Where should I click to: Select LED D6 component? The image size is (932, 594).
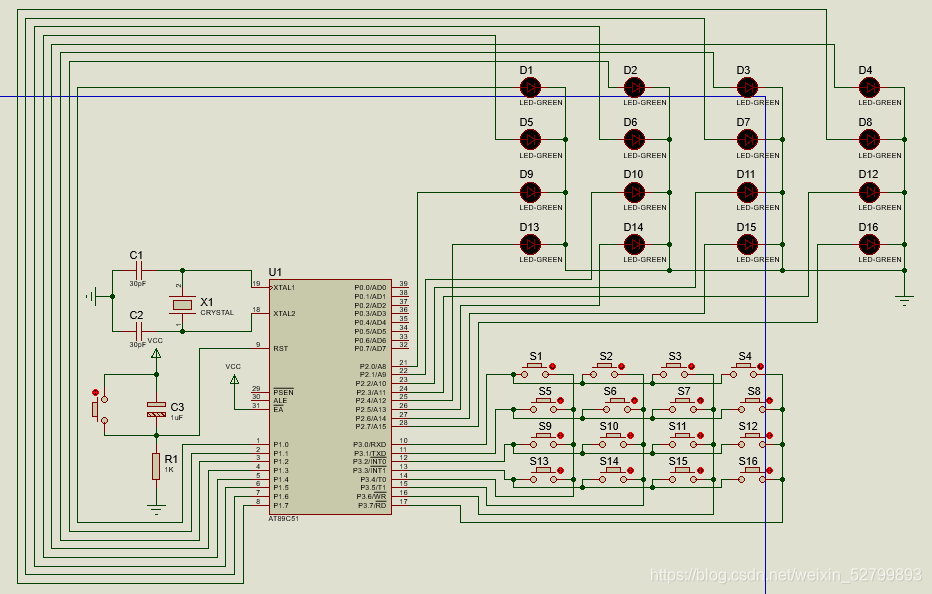coord(634,140)
